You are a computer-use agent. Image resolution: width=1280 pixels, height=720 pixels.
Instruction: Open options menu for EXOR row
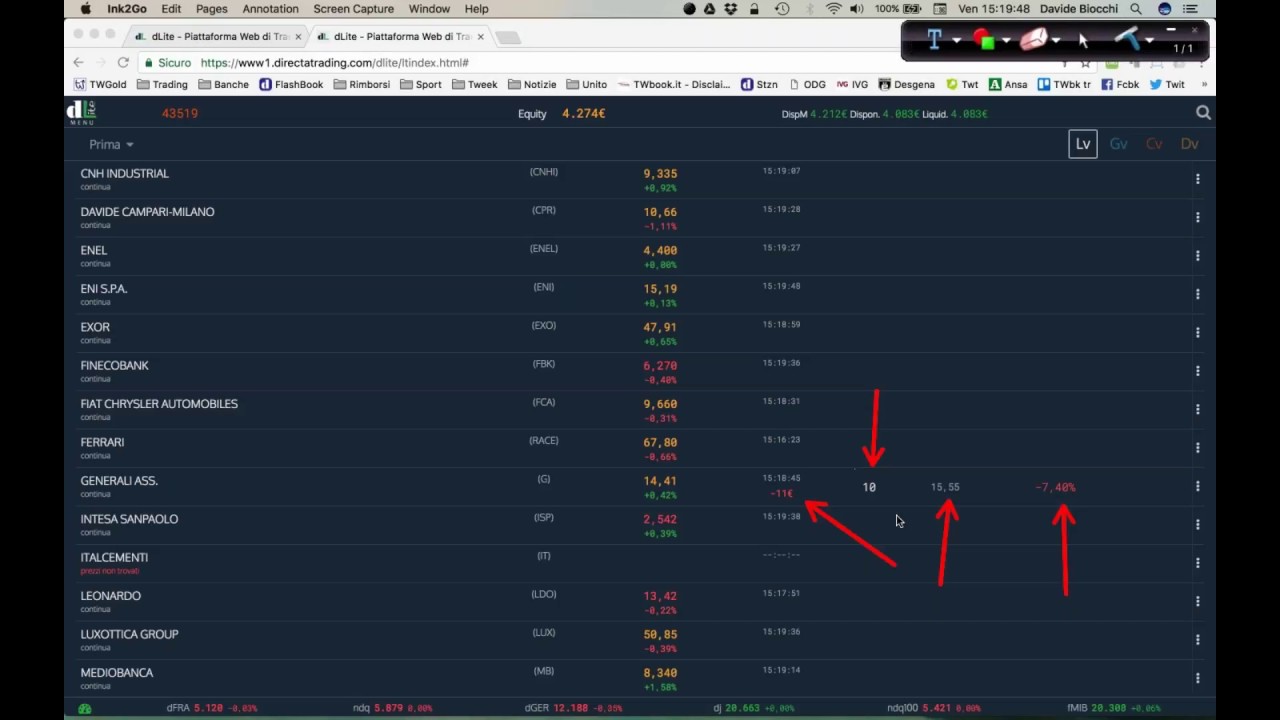pos(1197,333)
